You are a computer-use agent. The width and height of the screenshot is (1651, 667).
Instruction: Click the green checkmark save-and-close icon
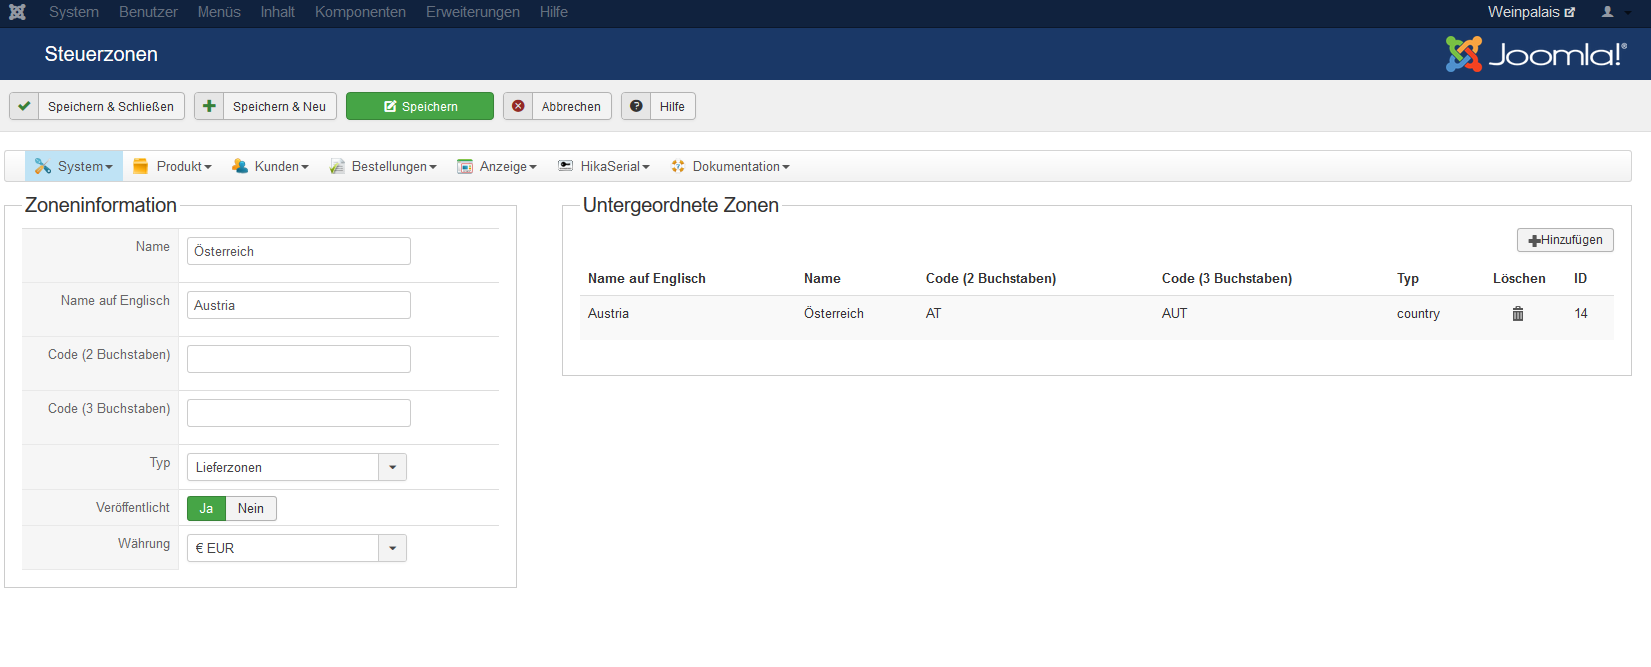pos(24,106)
